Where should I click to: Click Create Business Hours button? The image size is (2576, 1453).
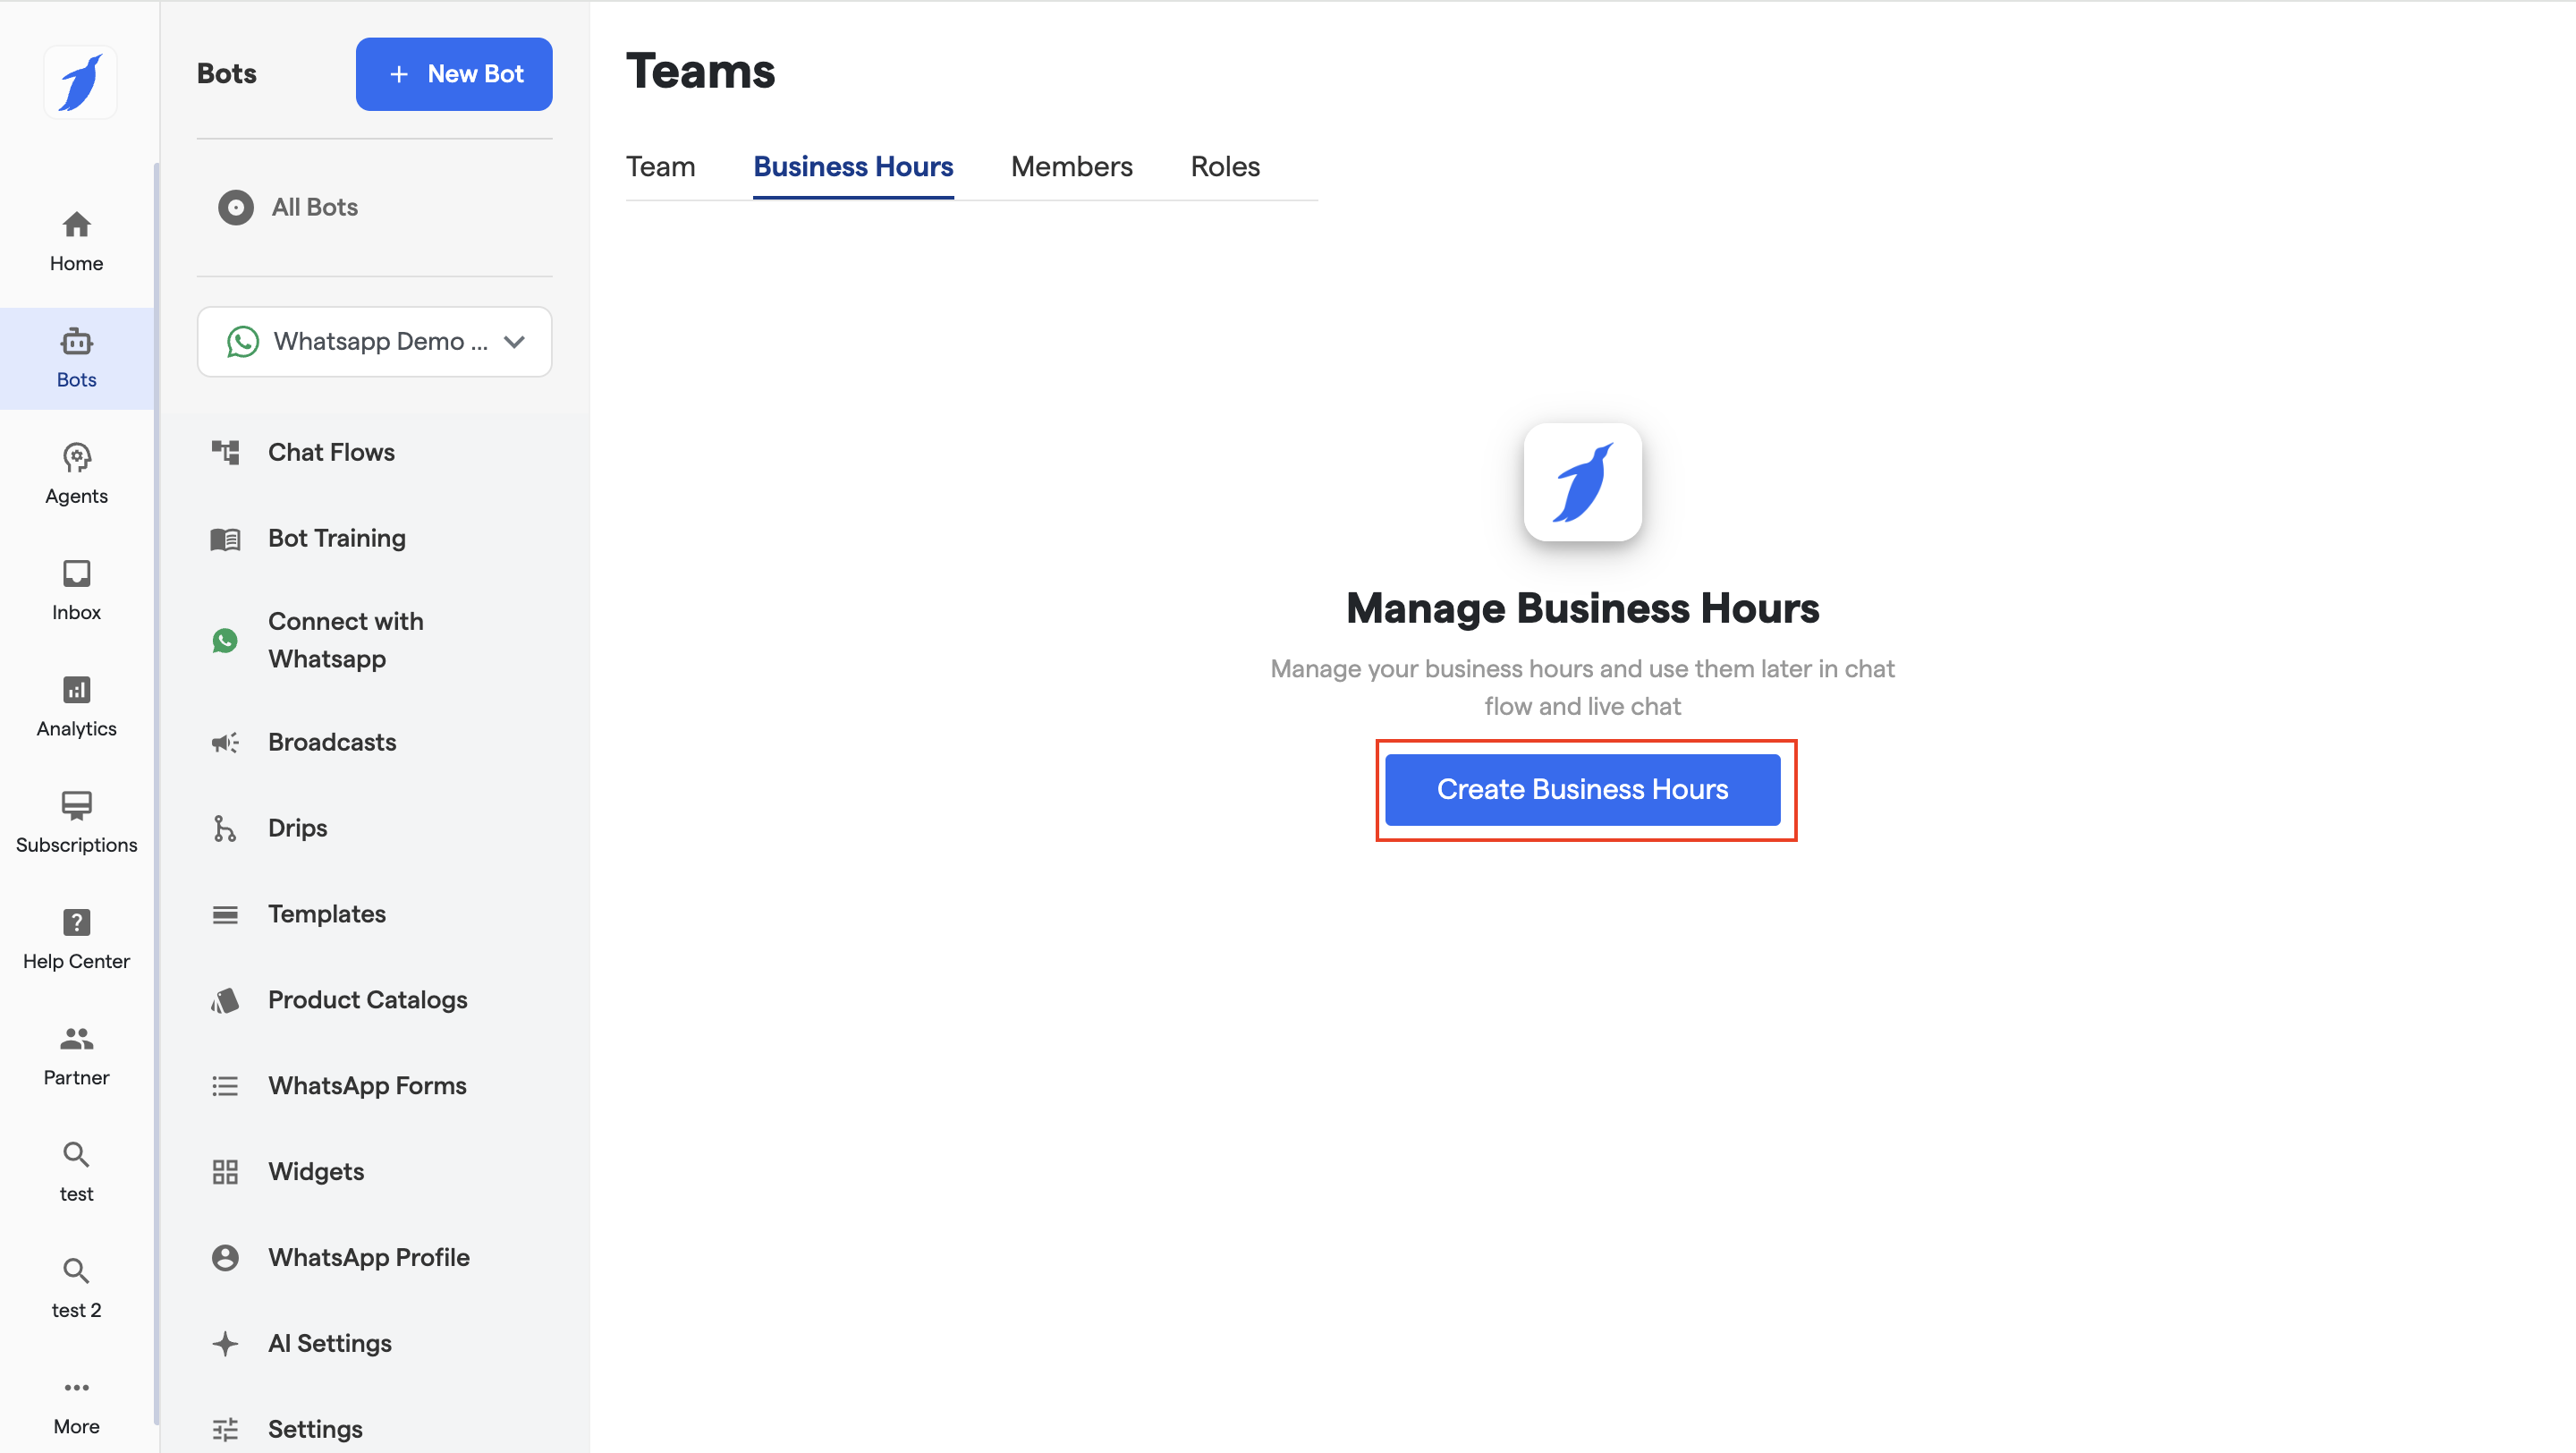[1582, 790]
